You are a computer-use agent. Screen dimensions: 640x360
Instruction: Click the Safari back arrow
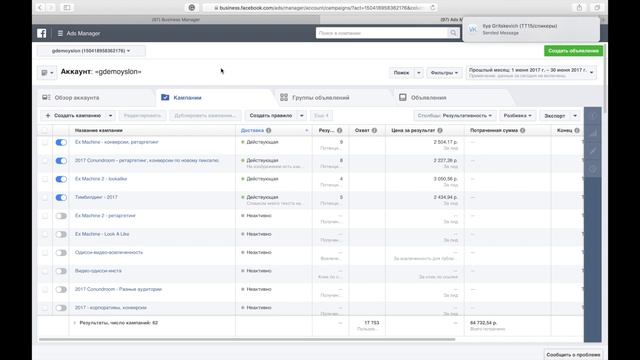40,7
